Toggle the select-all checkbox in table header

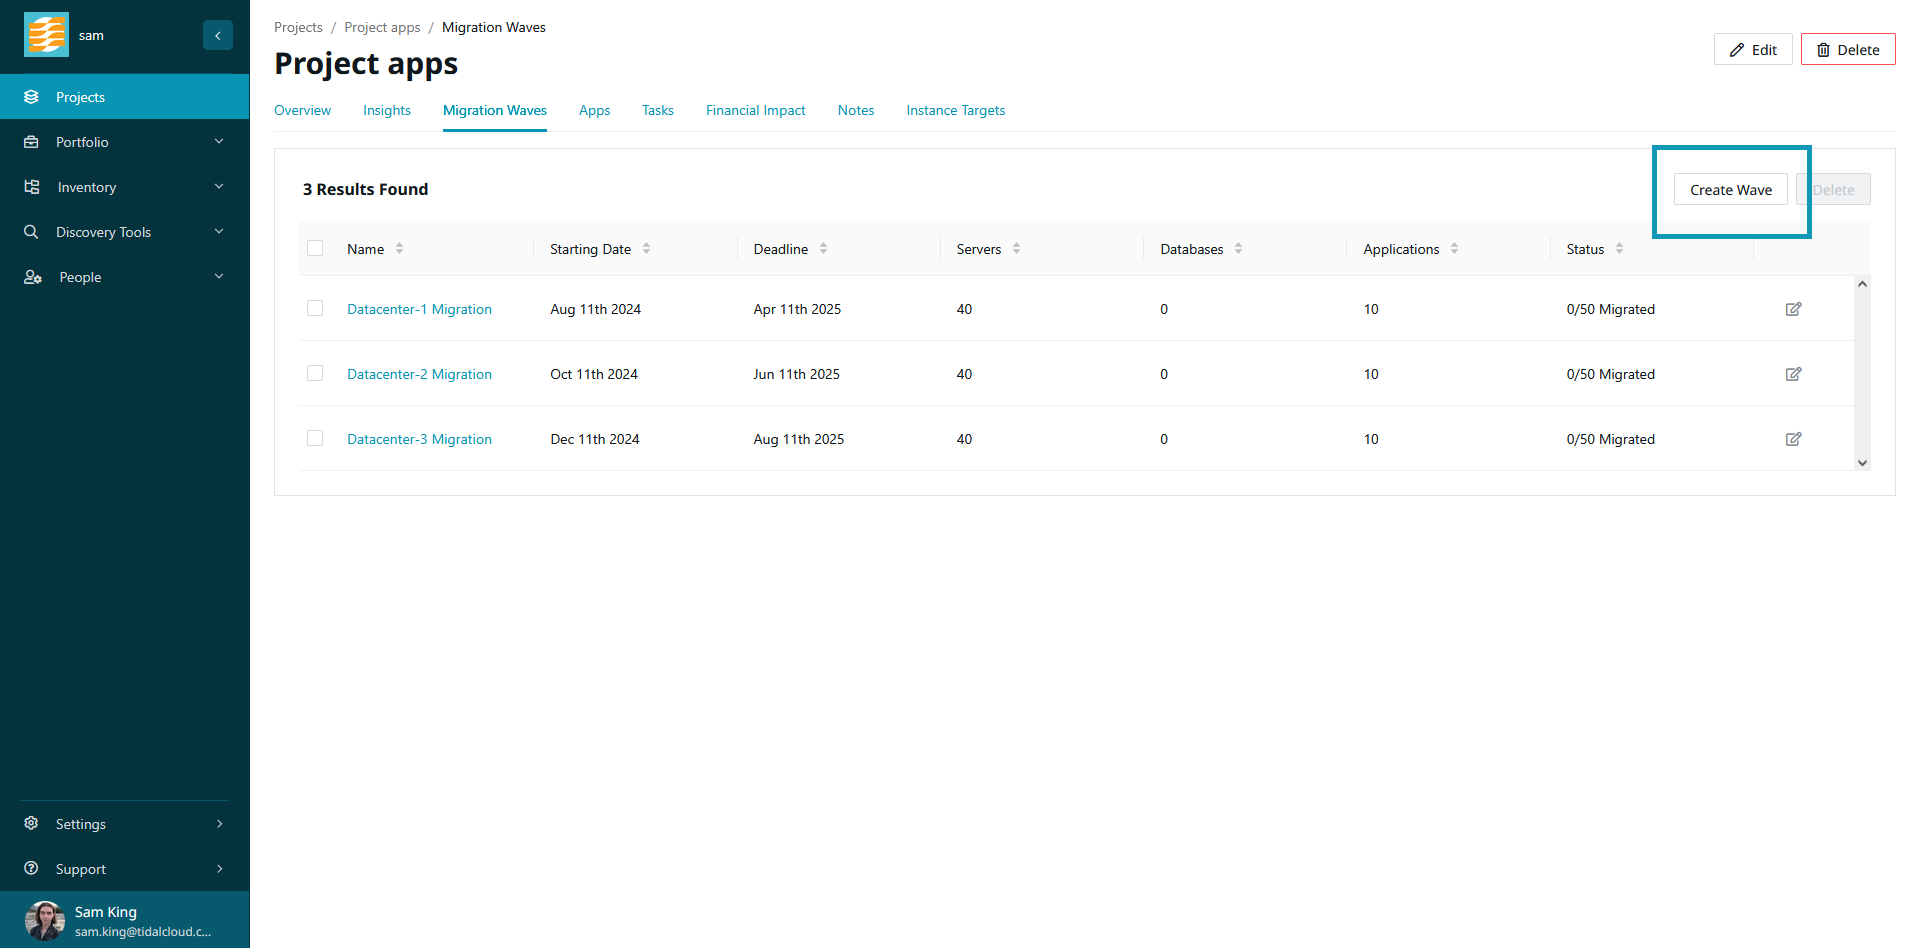pyautogui.click(x=315, y=248)
